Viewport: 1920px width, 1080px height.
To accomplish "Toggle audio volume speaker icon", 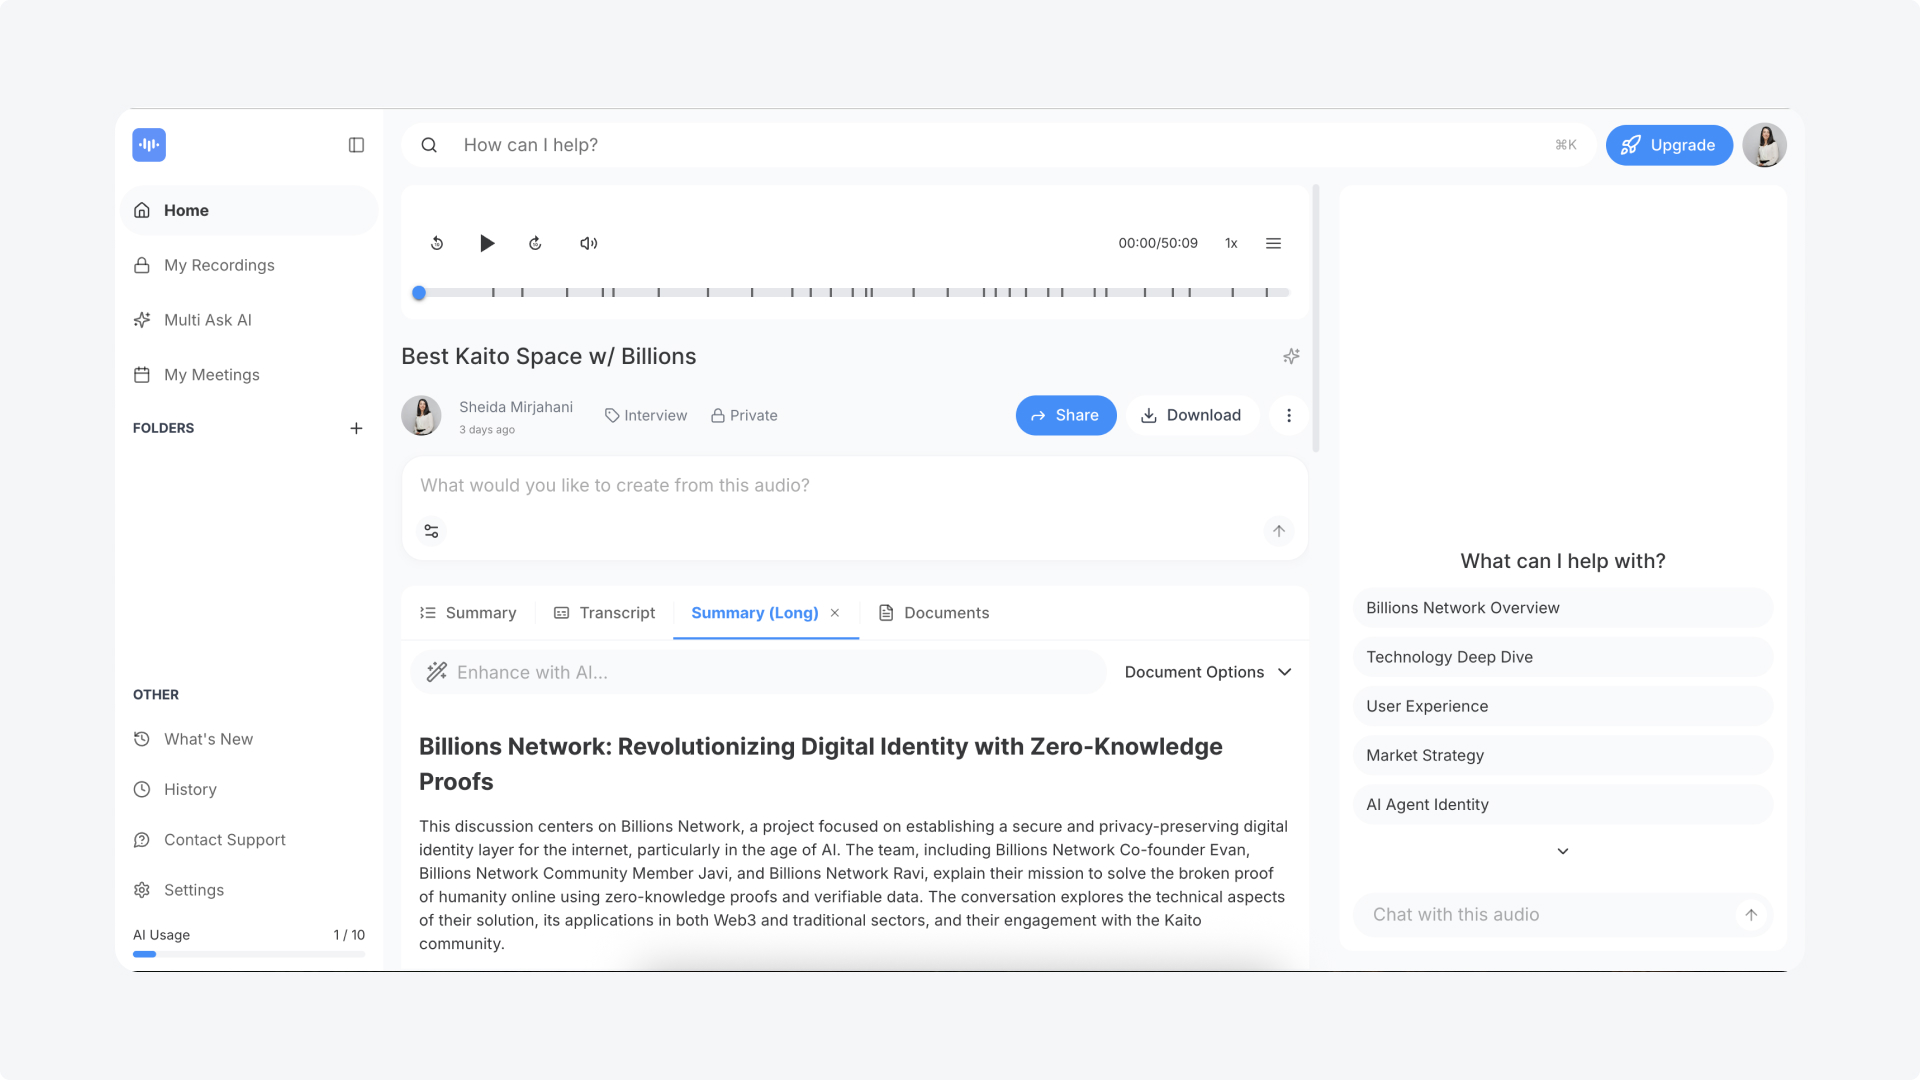I will click(x=589, y=243).
